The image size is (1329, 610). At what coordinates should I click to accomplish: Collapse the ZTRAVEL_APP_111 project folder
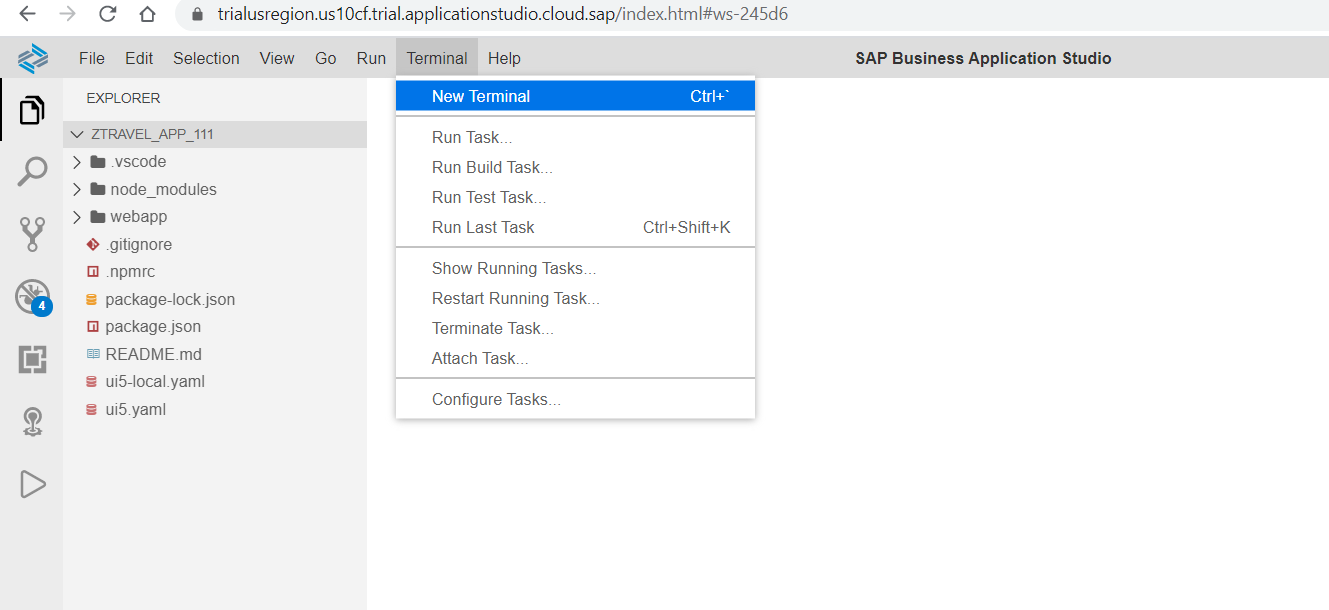pos(77,133)
